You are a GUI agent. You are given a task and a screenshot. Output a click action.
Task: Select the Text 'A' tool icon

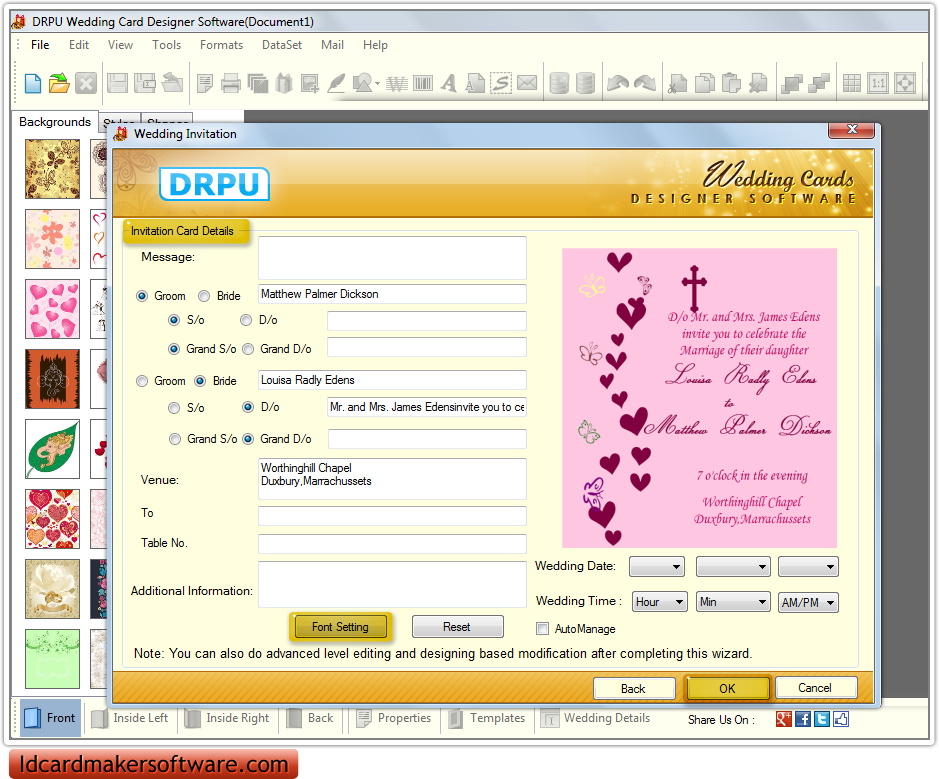pos(449,83)
